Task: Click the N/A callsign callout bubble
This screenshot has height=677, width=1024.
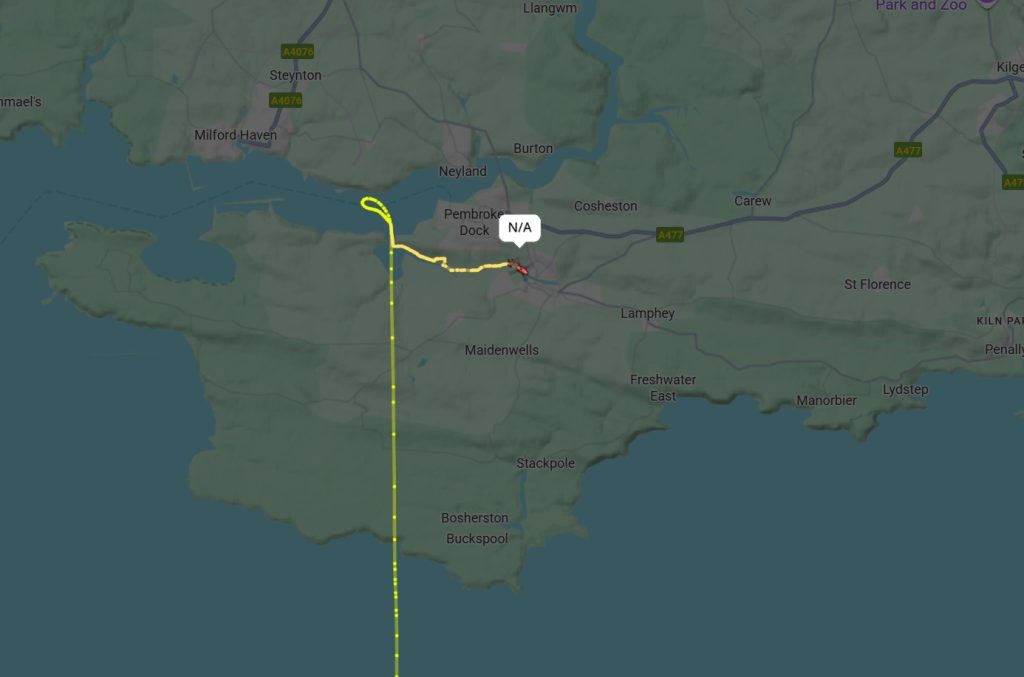Action: tap(520, 228)
